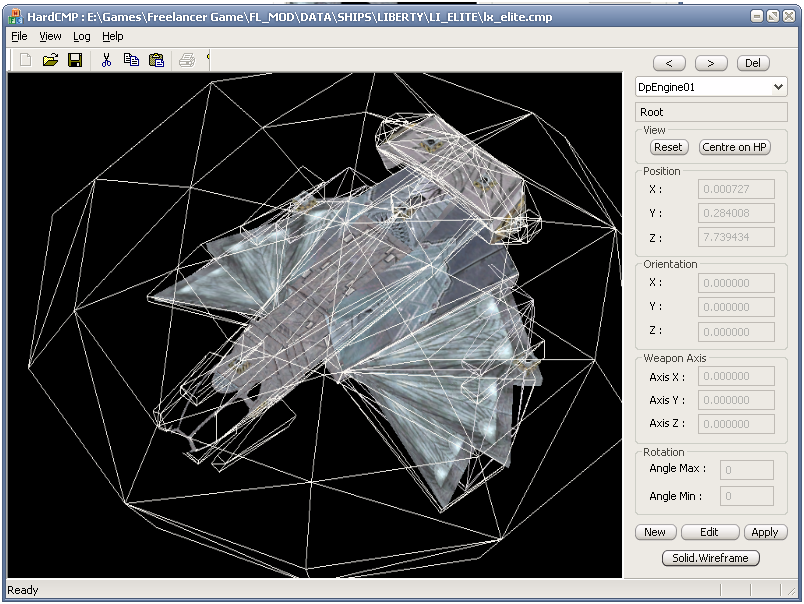Click the Centre on HP button
804x604 pixels.
[734, 147]
